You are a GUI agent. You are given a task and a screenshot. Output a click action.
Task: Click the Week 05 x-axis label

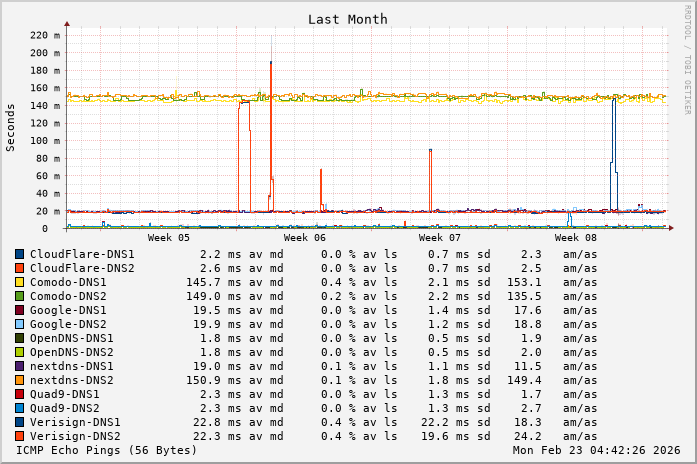coord(168,238)
